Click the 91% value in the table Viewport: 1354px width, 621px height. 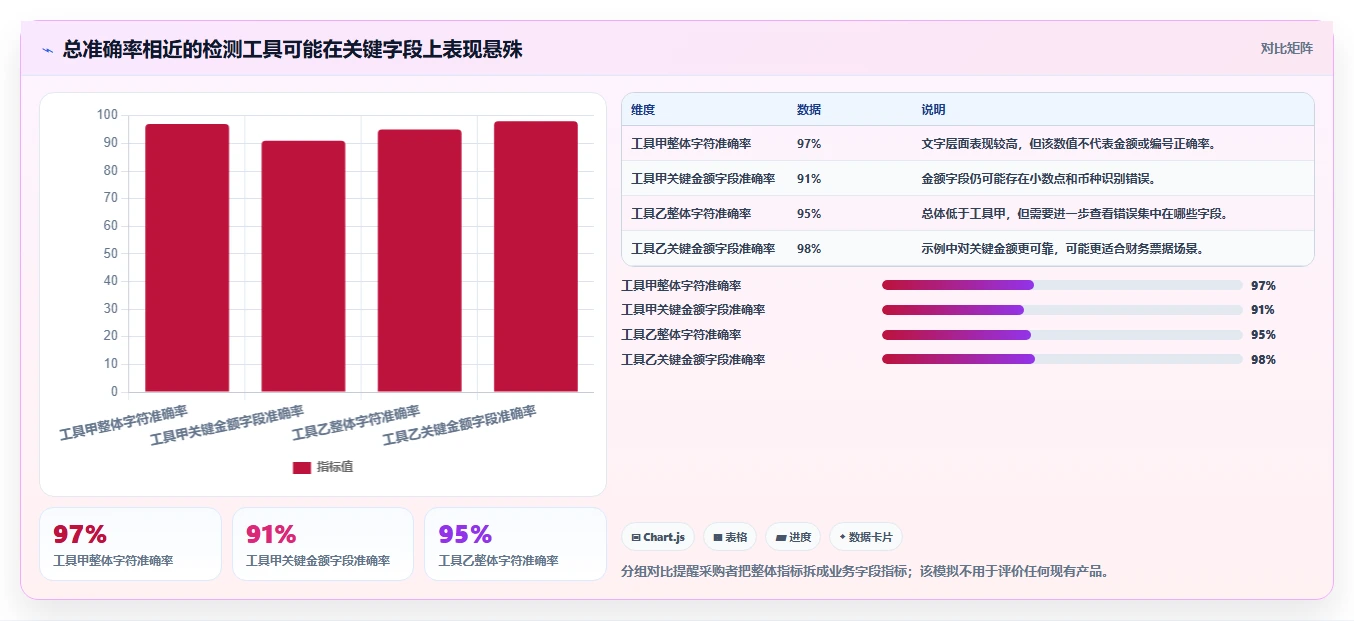pos(809,179)
